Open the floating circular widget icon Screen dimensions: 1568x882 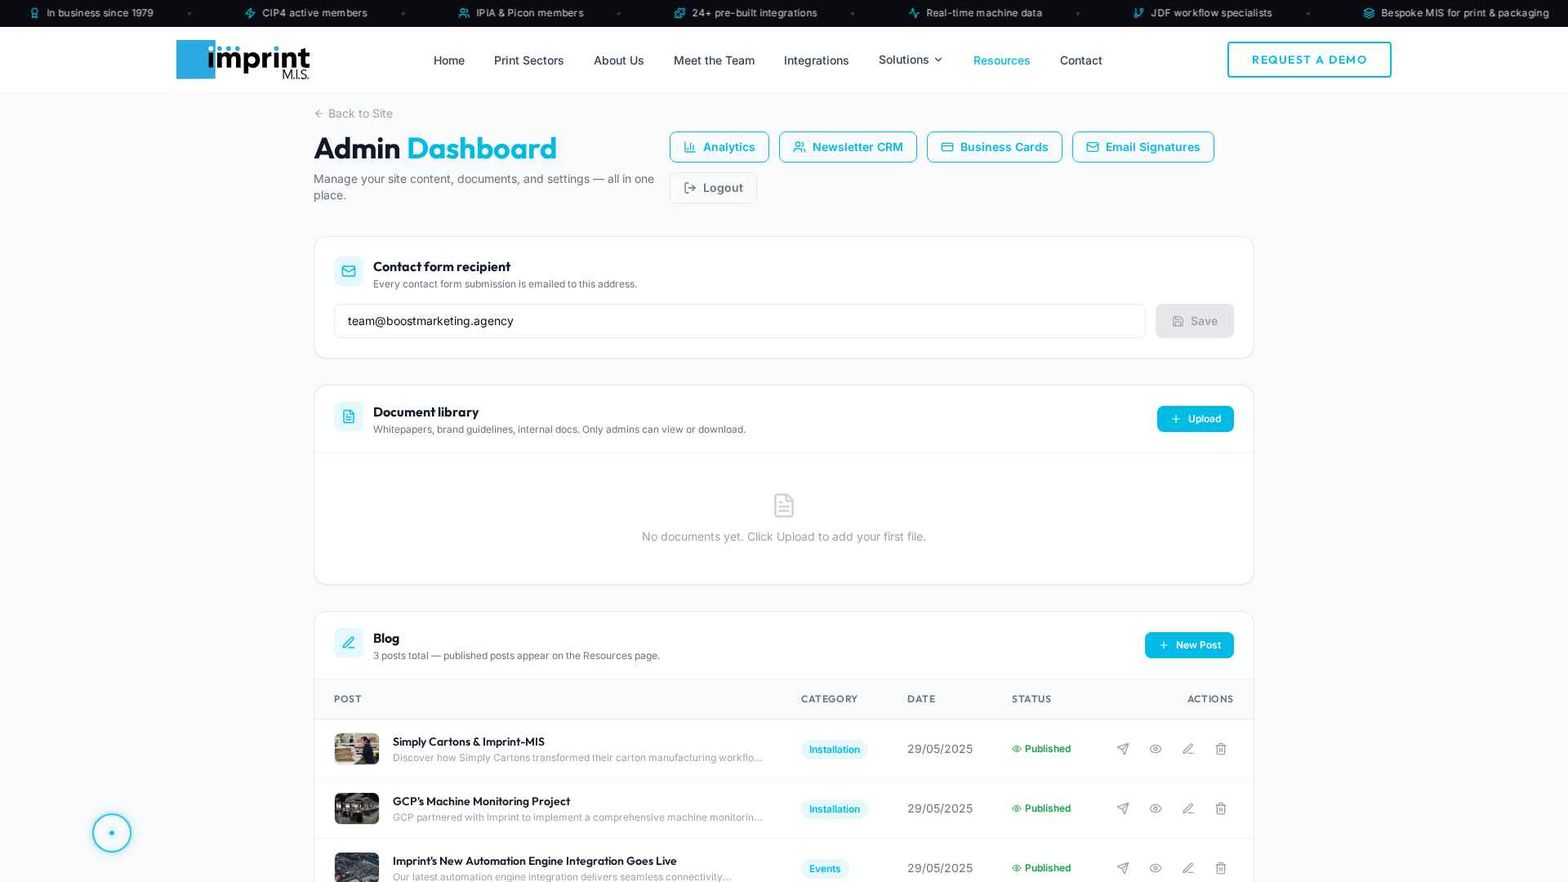(112, 833)
